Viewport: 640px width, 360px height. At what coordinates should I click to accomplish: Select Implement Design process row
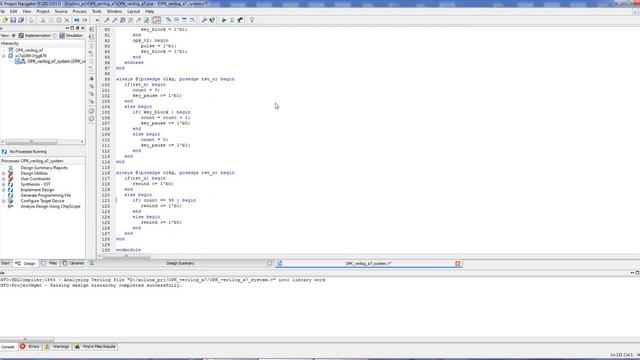pos(37,190)
